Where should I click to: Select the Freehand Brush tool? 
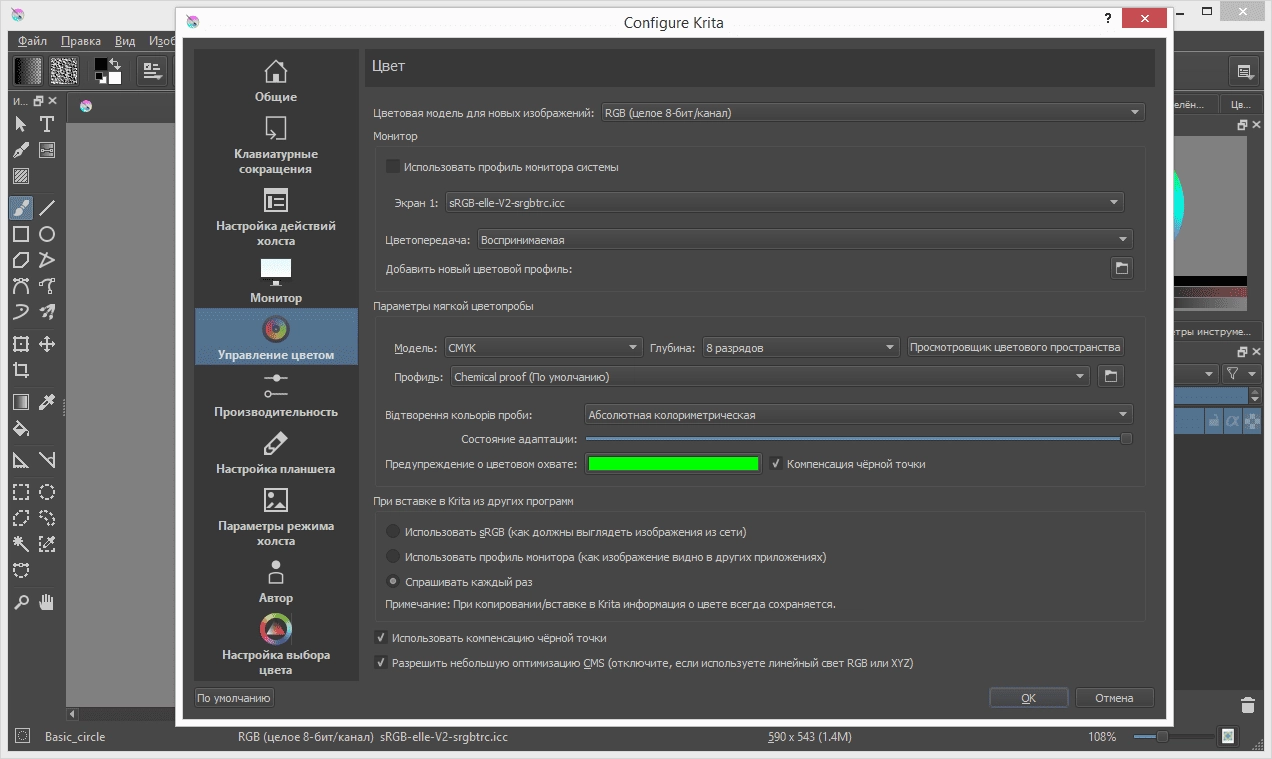click(20, 207)
